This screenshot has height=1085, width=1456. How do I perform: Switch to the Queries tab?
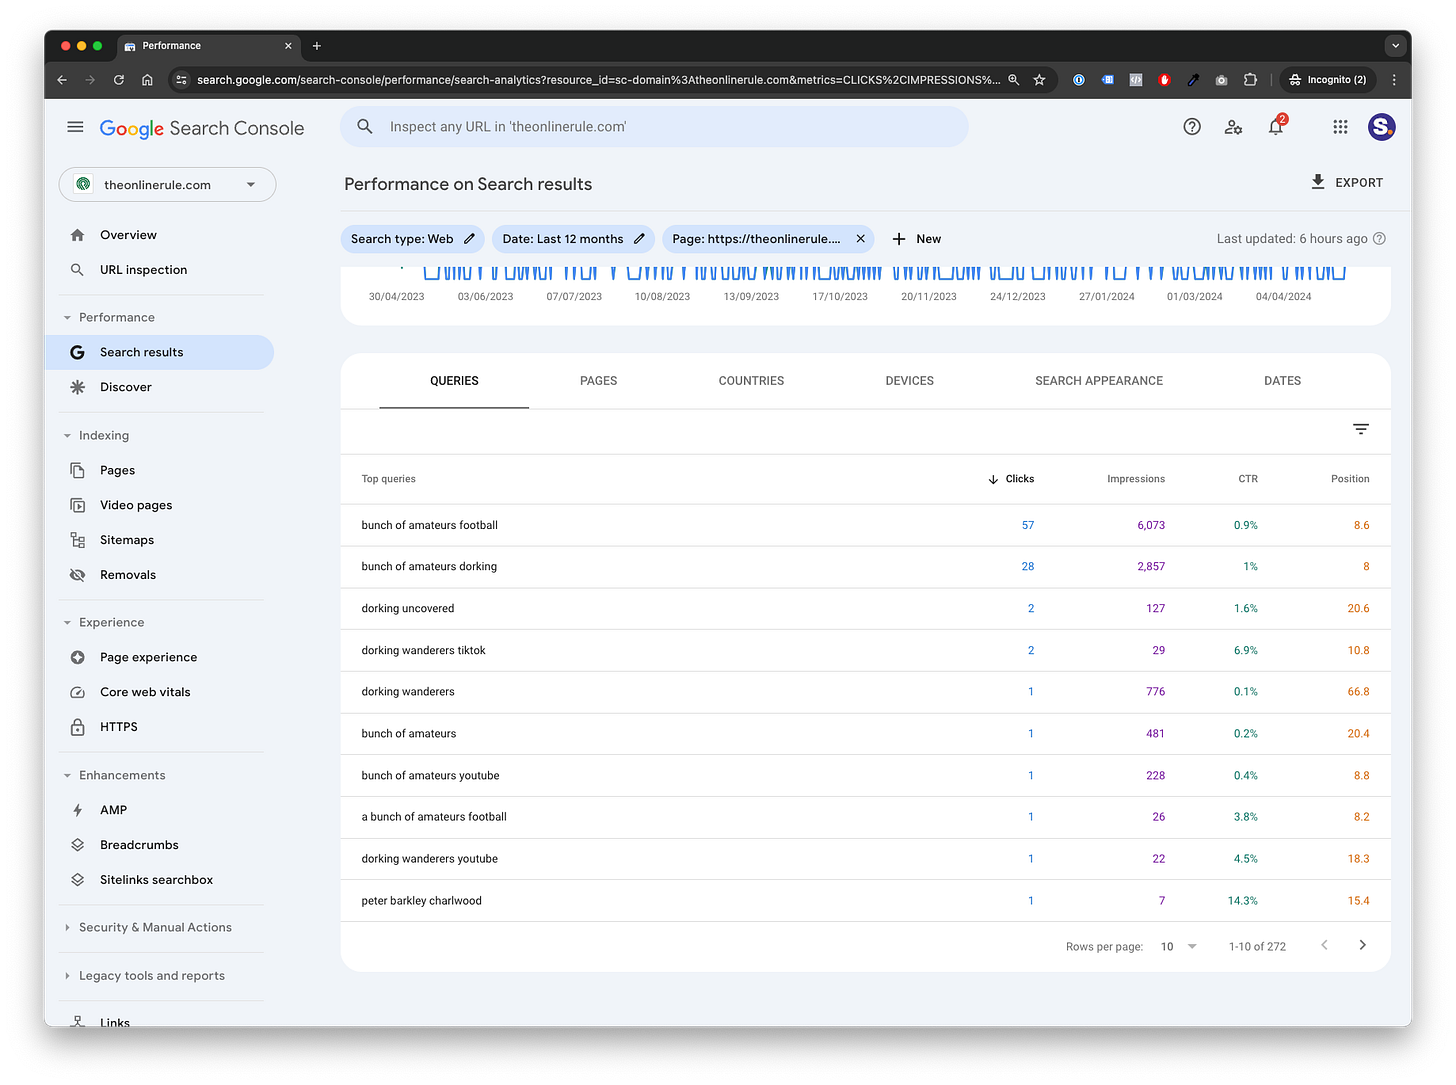(454, 381)
